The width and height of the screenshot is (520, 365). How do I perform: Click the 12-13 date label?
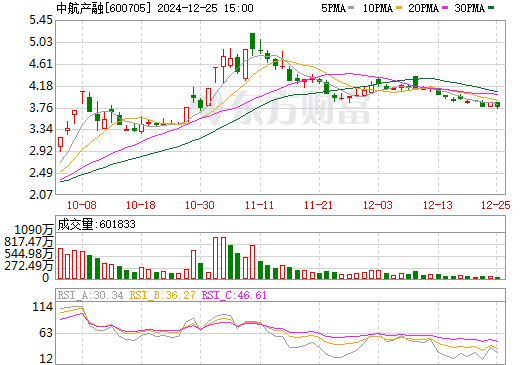pyautogui.click(x=438, y=205)
